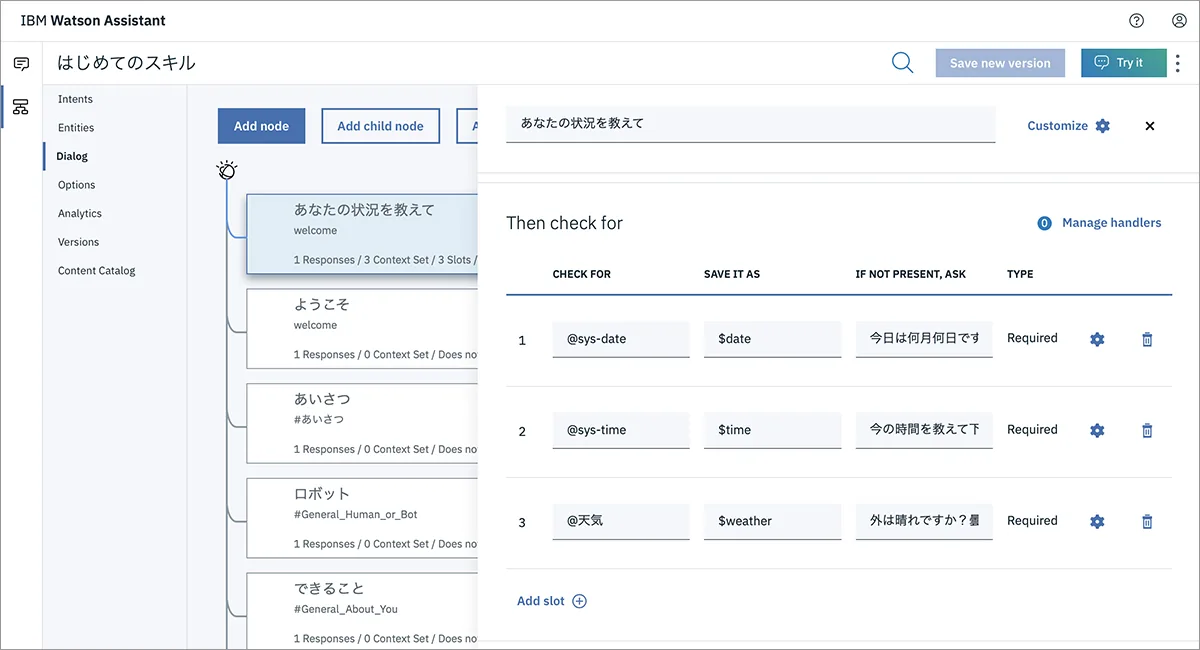
Task: Delete the @sys-date slot
Action: pos(1147,339)
